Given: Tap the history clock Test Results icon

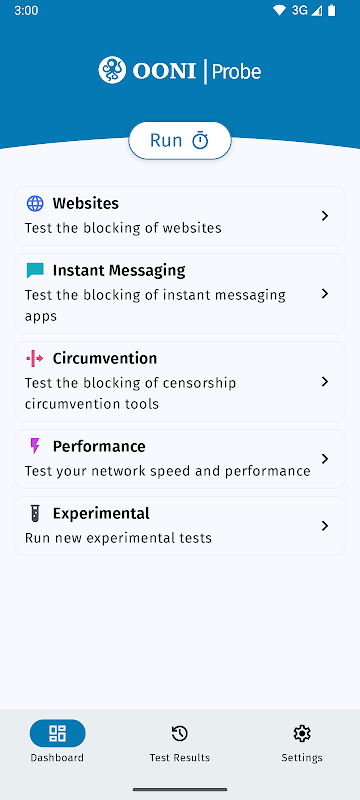Looking at the screenshot, I should point(179,734).
